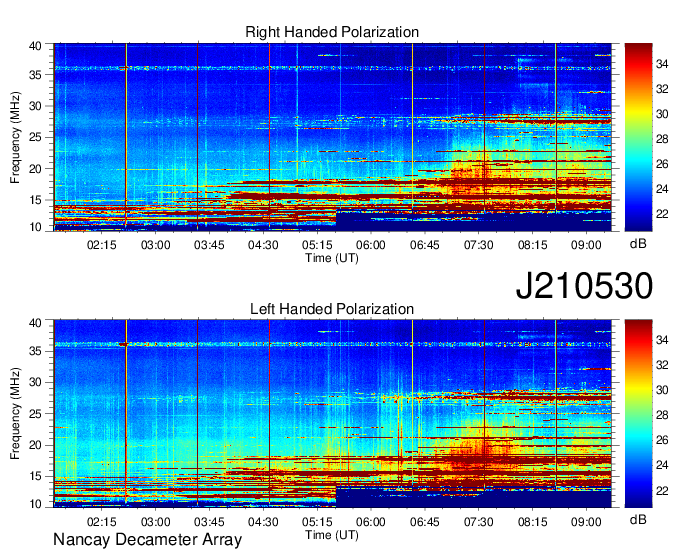The image size is (680, 552).
Task: Click "Time (UT)" label under Right Handed plot
Action: [x=332, y=258]
